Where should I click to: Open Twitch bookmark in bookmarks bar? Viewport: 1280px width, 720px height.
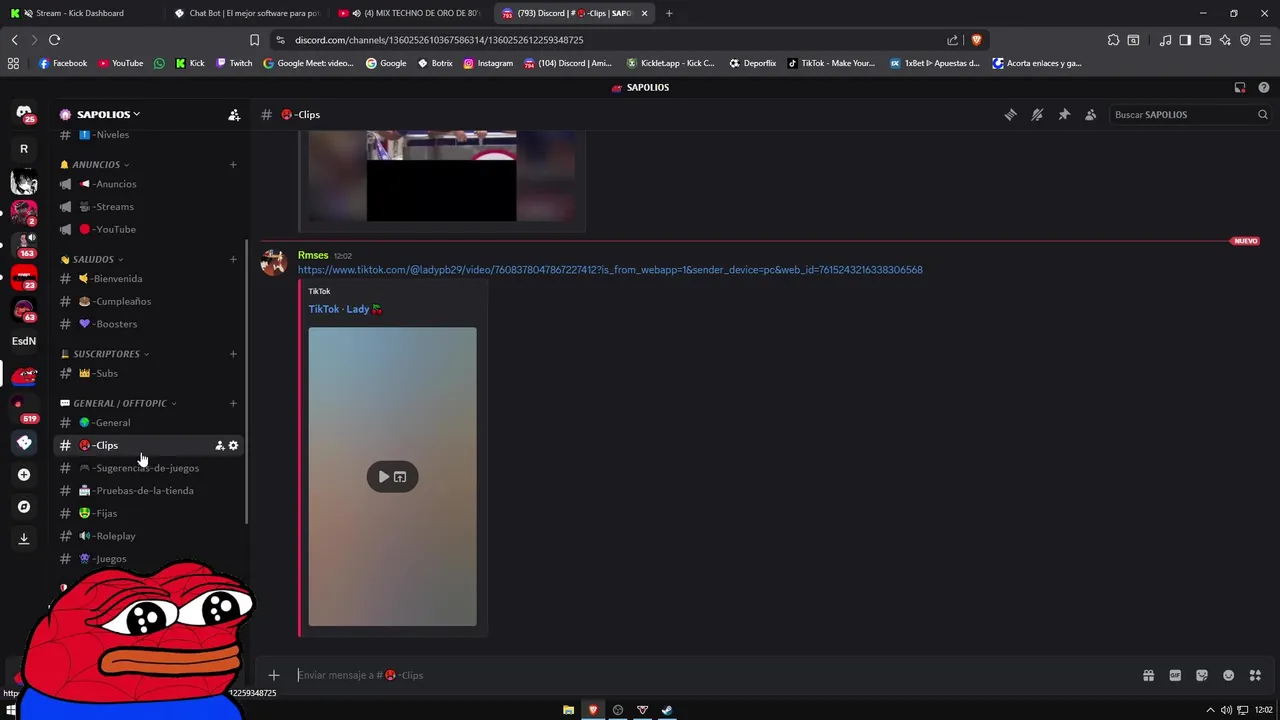pos(234,63)
